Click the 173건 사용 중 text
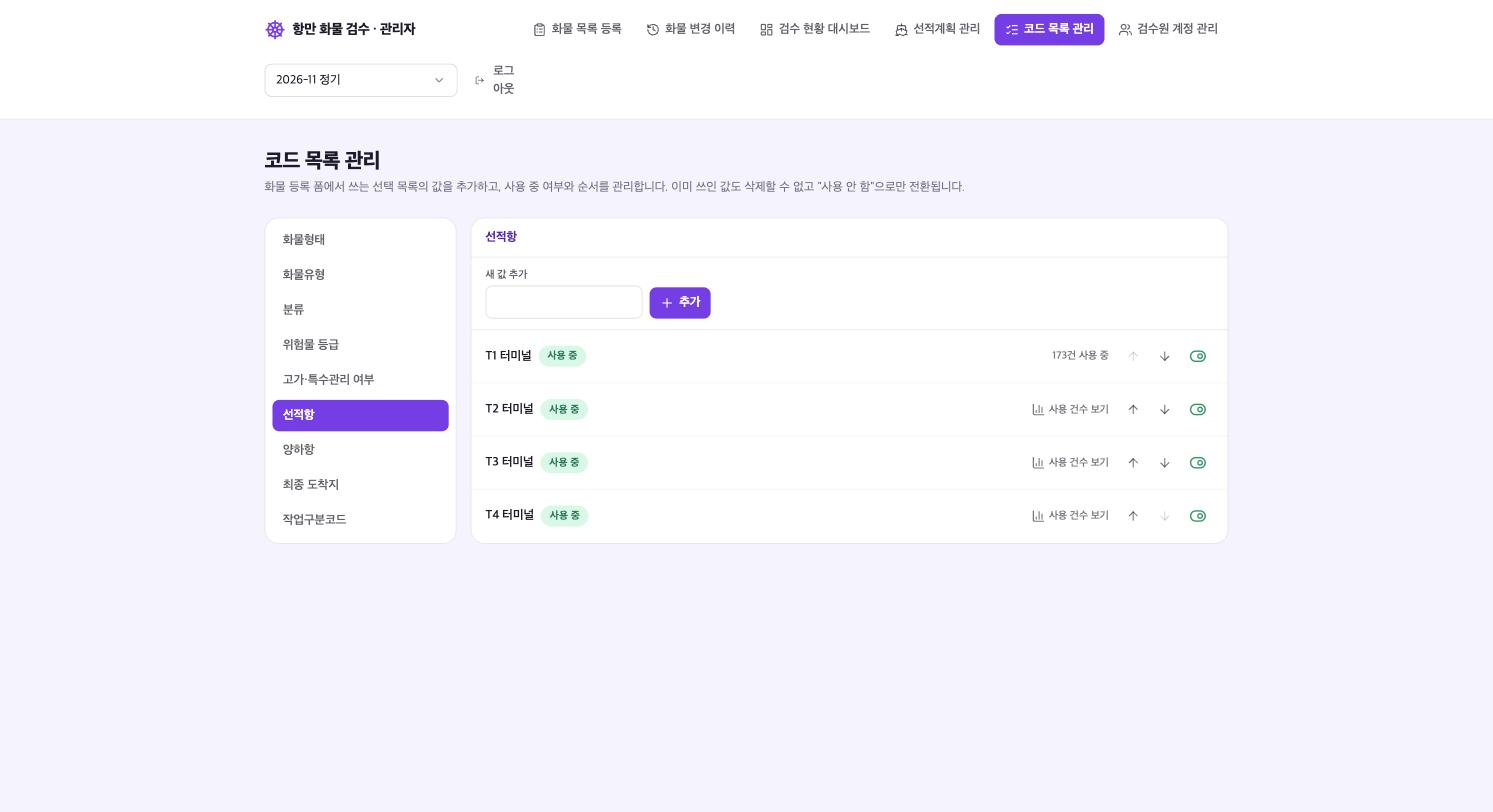Viewport: 1493px width, 812px height. pyautogui.click(x=1080, y=356)
